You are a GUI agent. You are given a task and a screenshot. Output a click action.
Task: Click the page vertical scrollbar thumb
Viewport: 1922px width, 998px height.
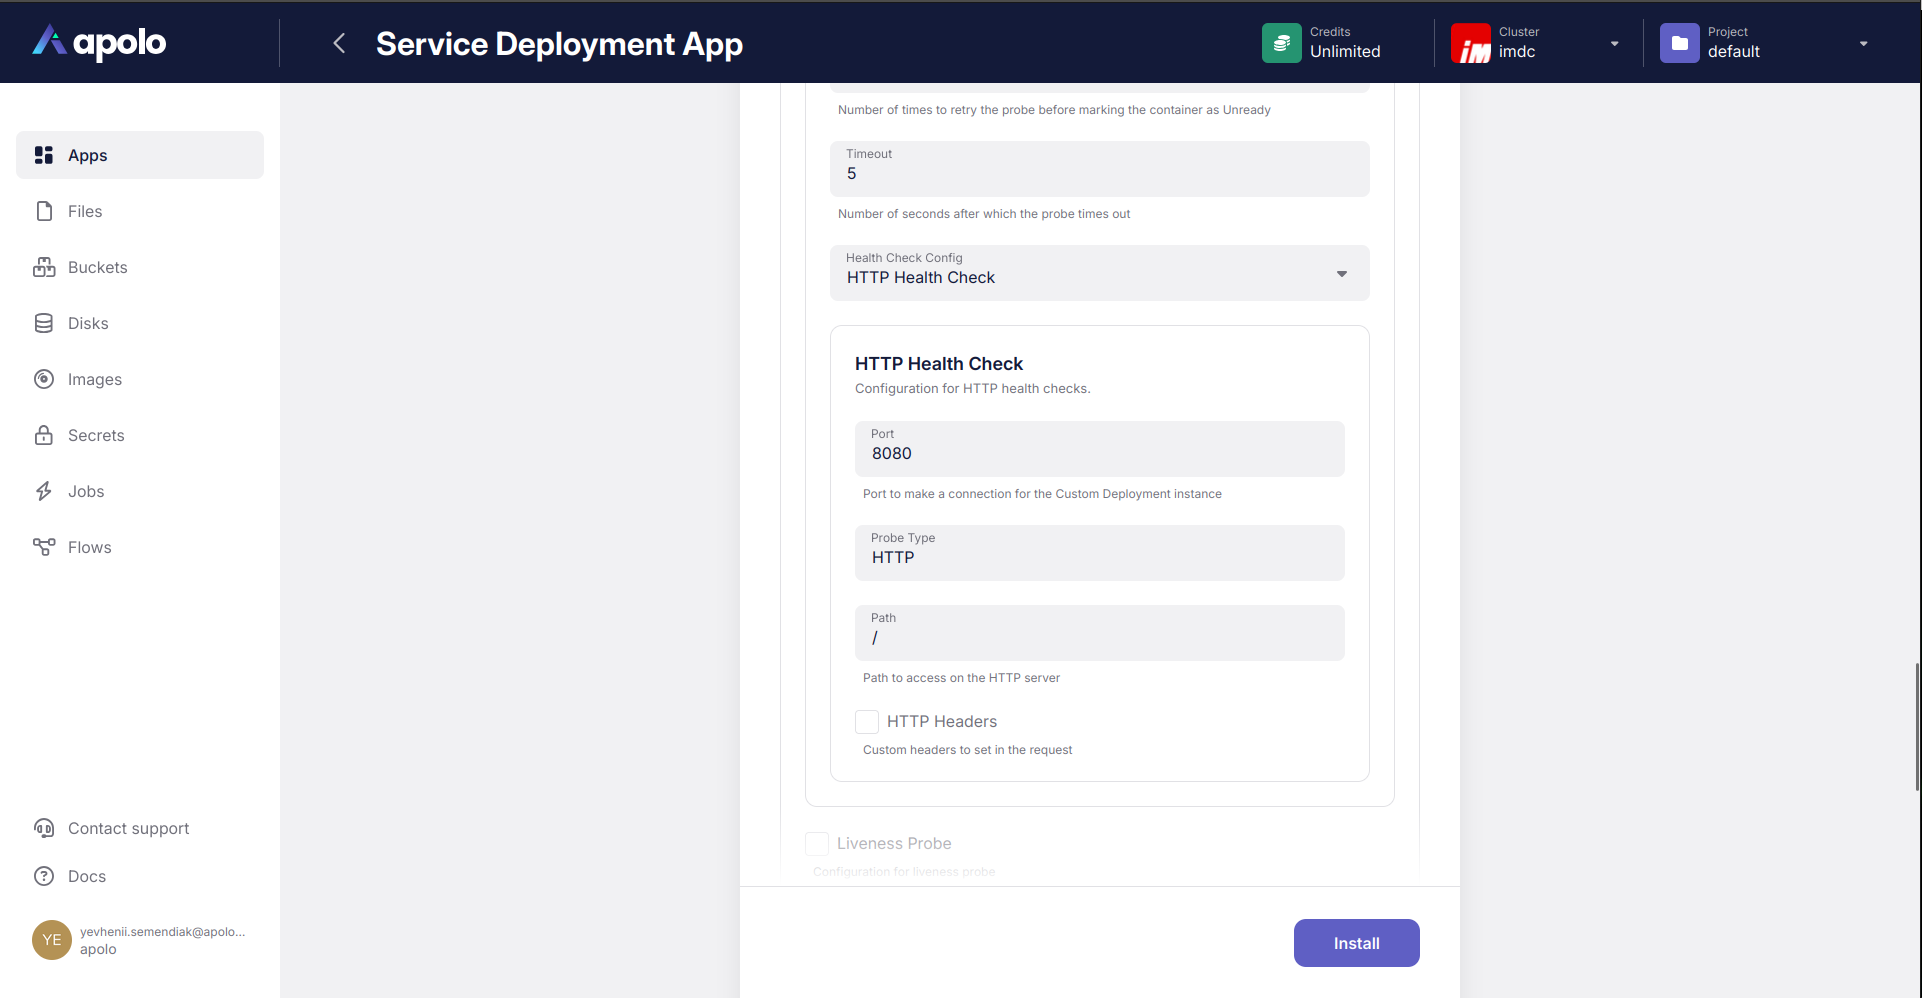1916,727
